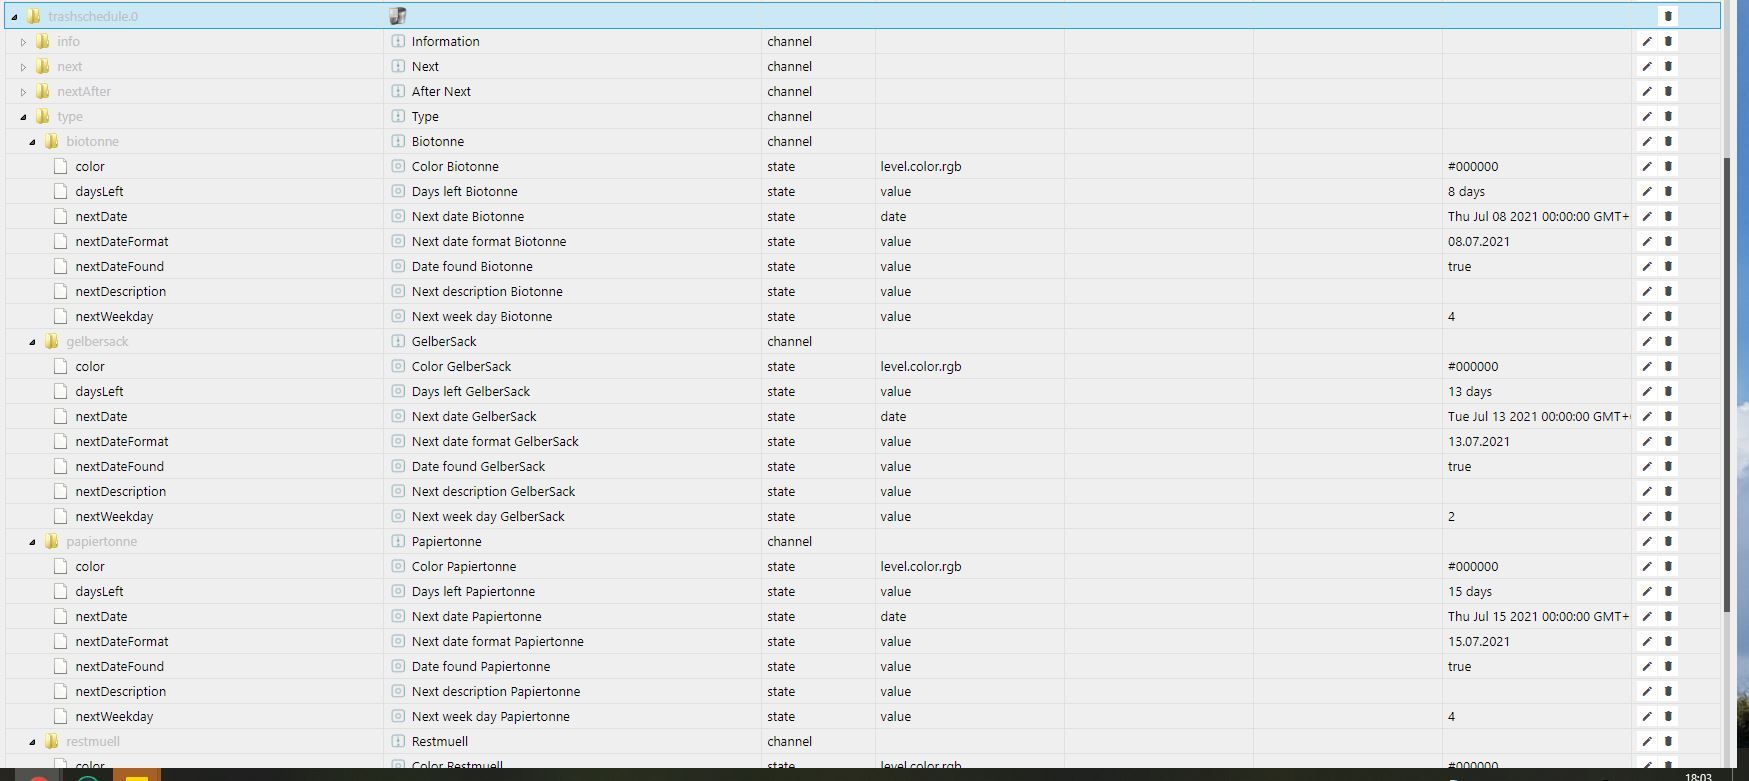Delete the Next date GelberSack state
Screen dimensions: 1749x781
[1668, 416]
